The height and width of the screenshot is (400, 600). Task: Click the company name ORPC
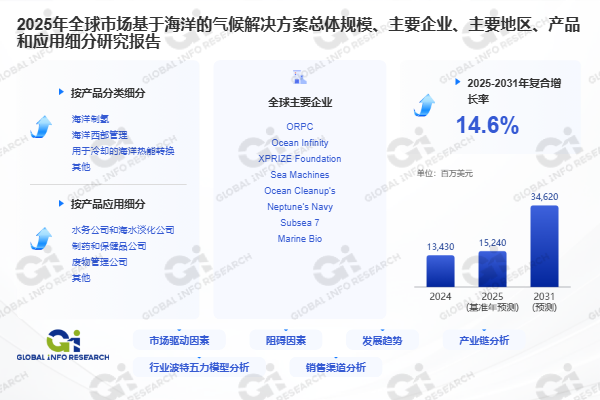pyautogui.click(x=300, y=127)
